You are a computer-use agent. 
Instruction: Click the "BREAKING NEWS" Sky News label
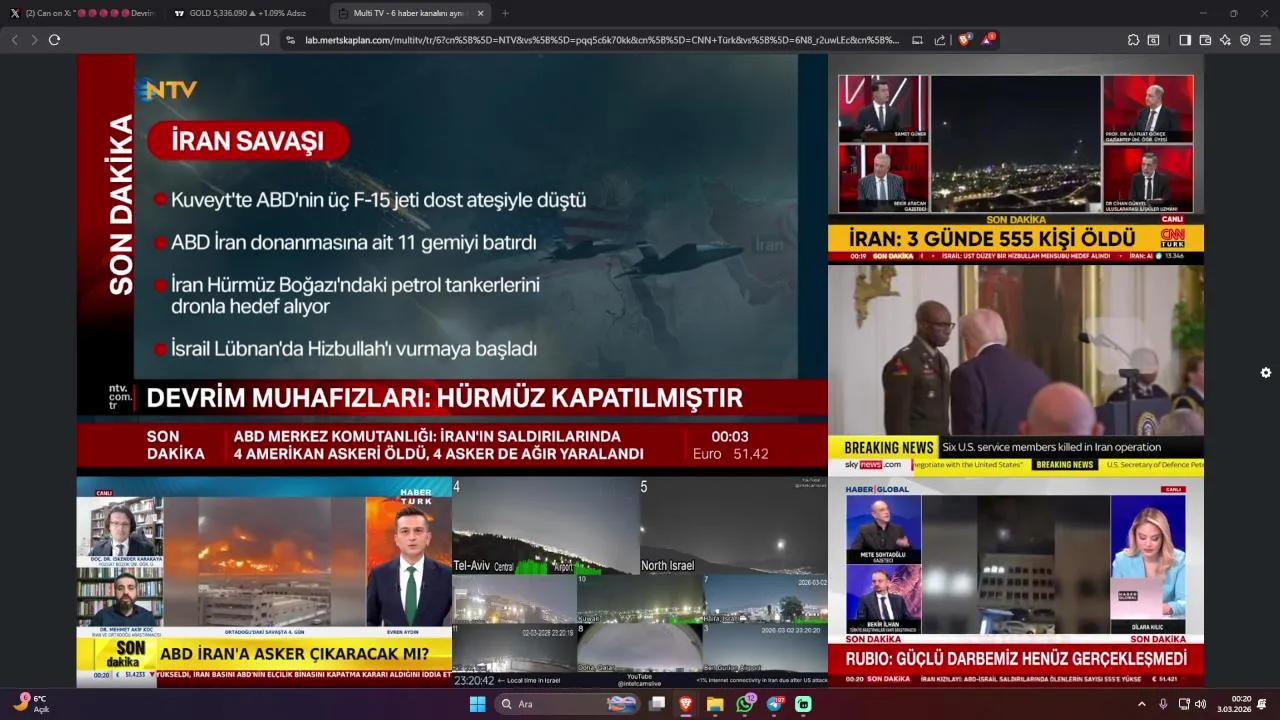pos(888,448)
